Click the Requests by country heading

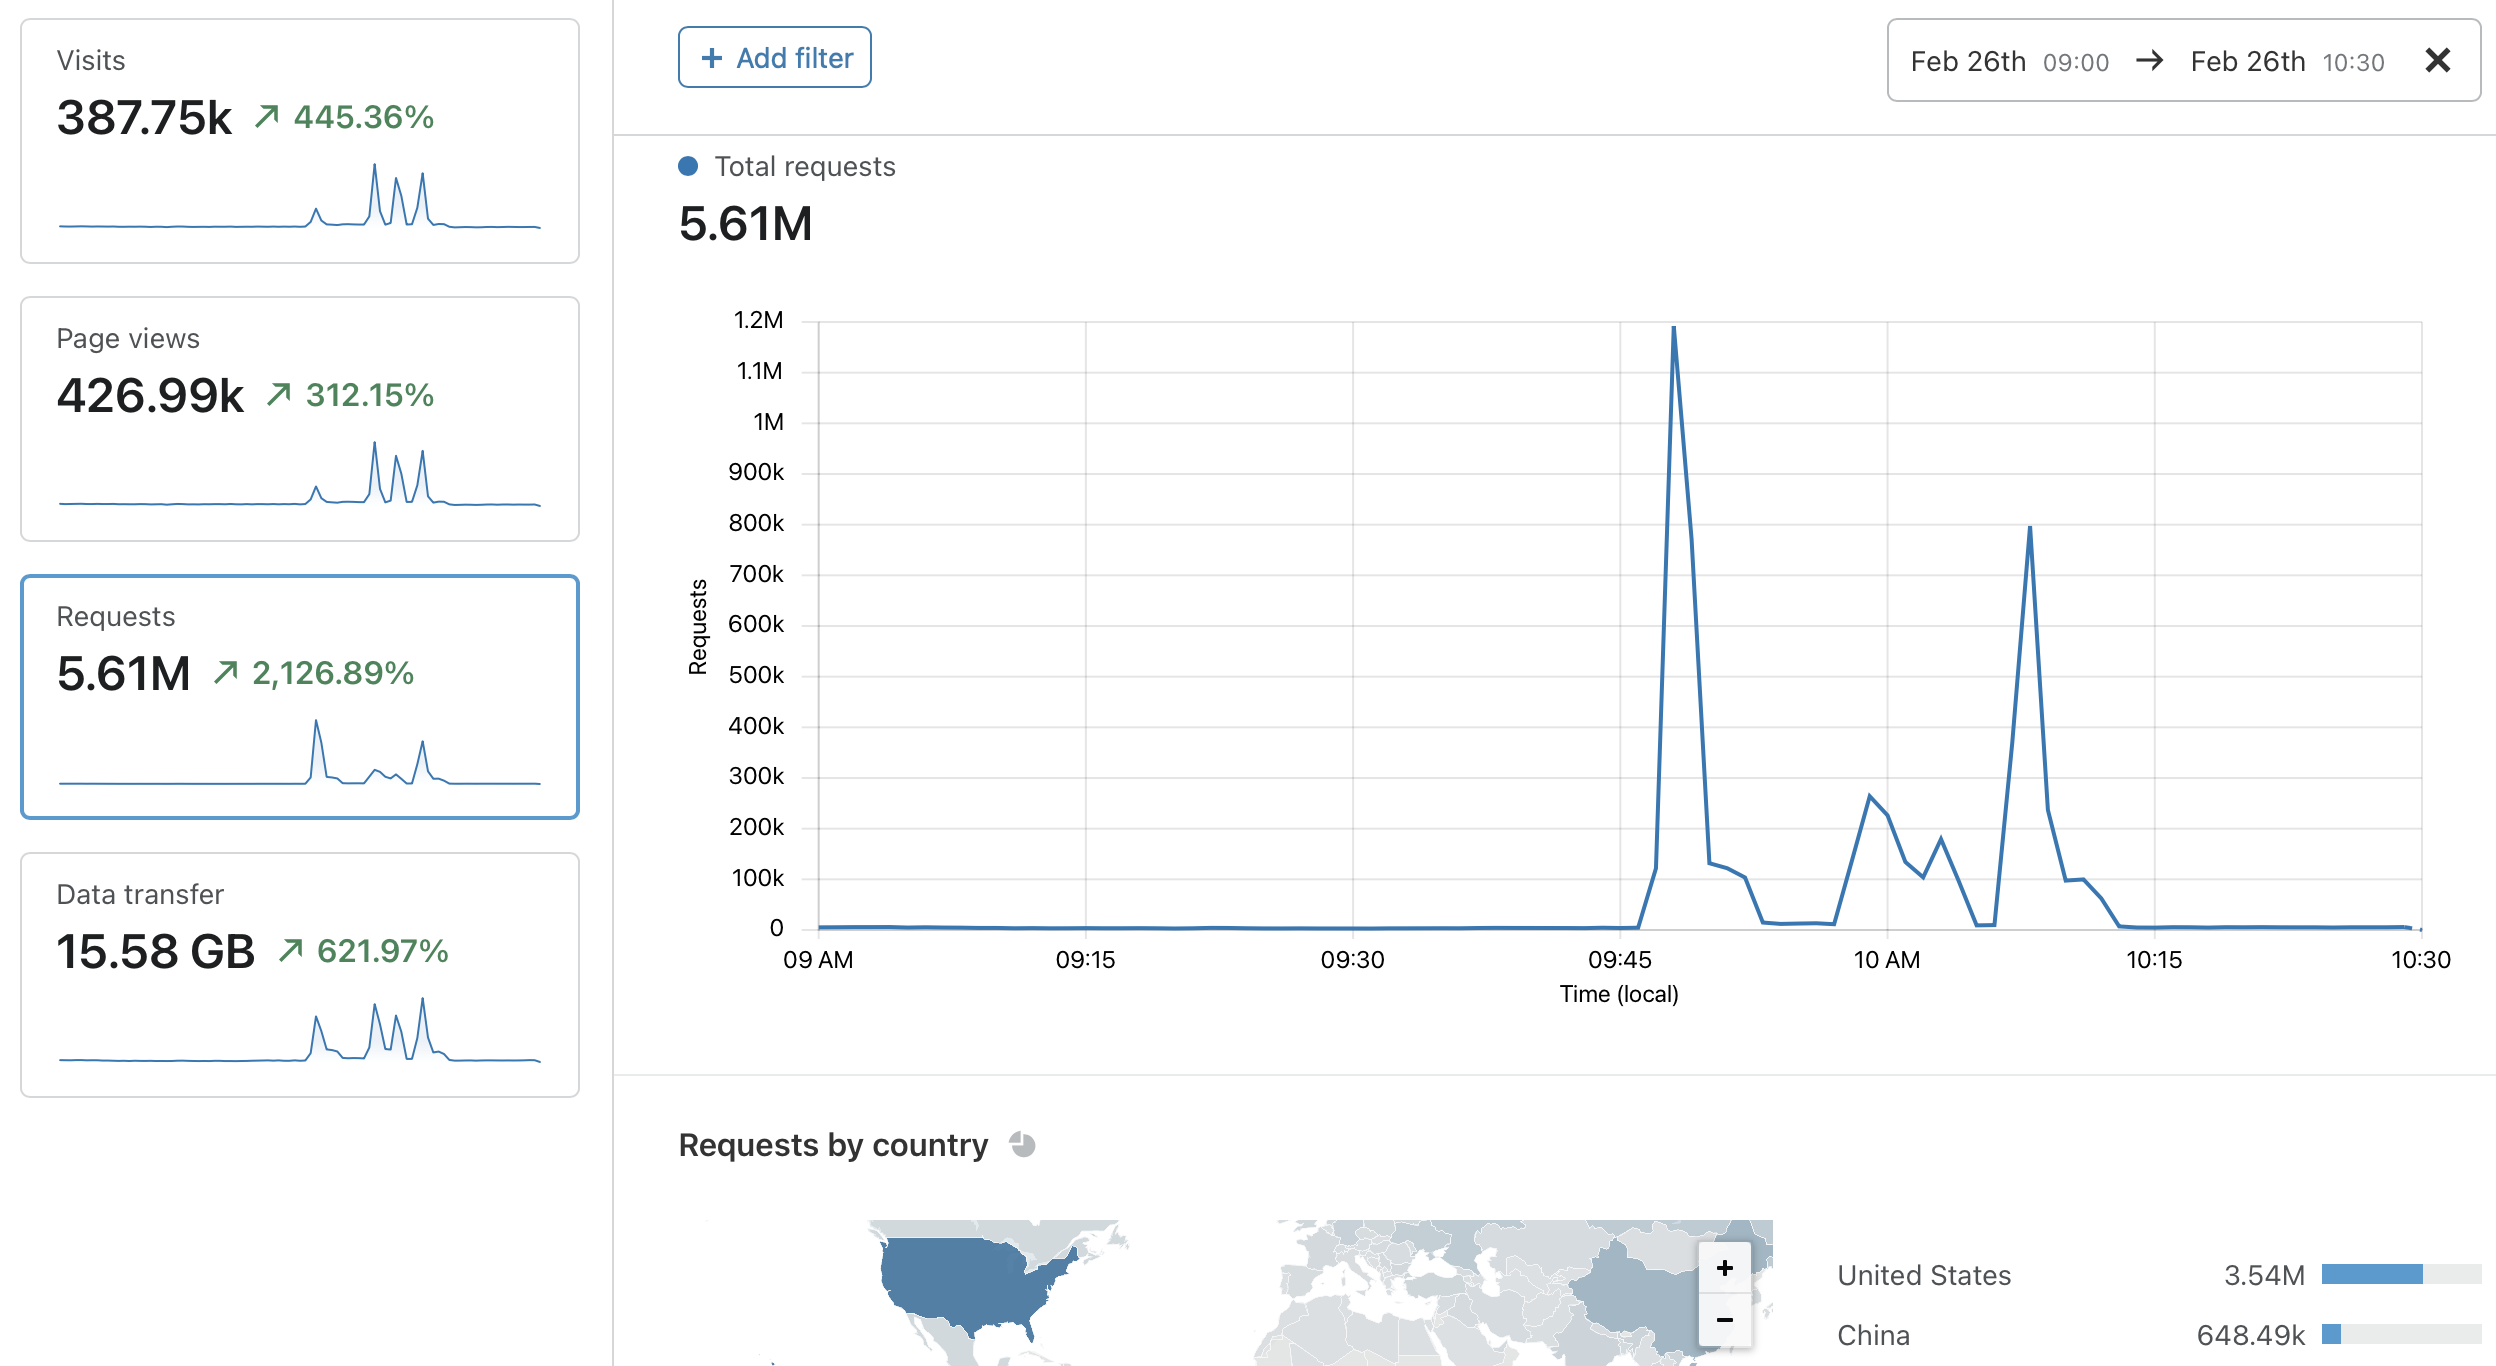click(833, 1145)
